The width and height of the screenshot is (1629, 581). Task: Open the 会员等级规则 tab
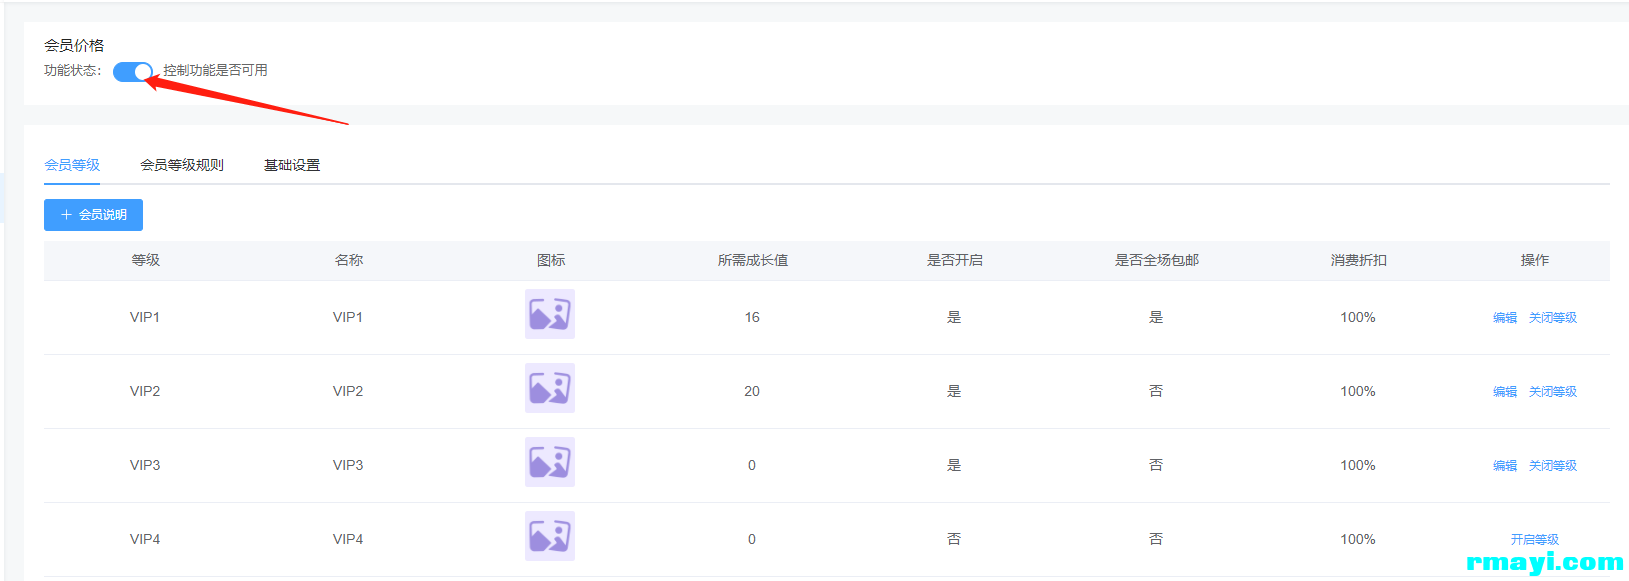coord(182,165)
